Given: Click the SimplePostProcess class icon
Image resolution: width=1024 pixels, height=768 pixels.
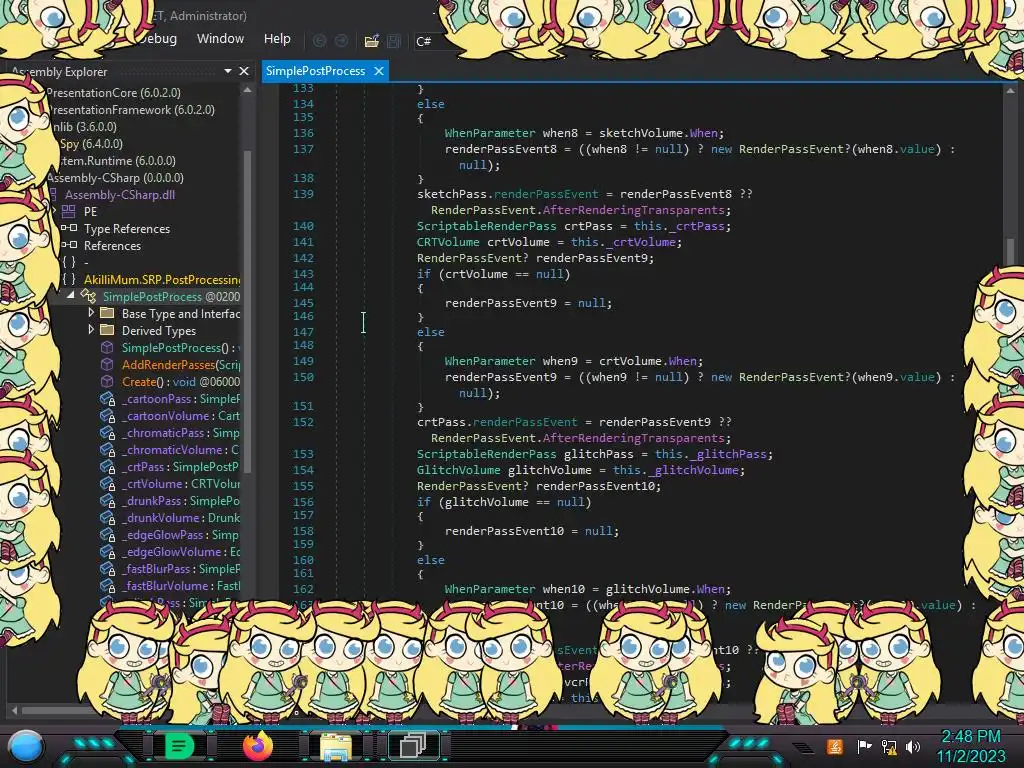Looking at the screenshot, I should tap(88, 296).
